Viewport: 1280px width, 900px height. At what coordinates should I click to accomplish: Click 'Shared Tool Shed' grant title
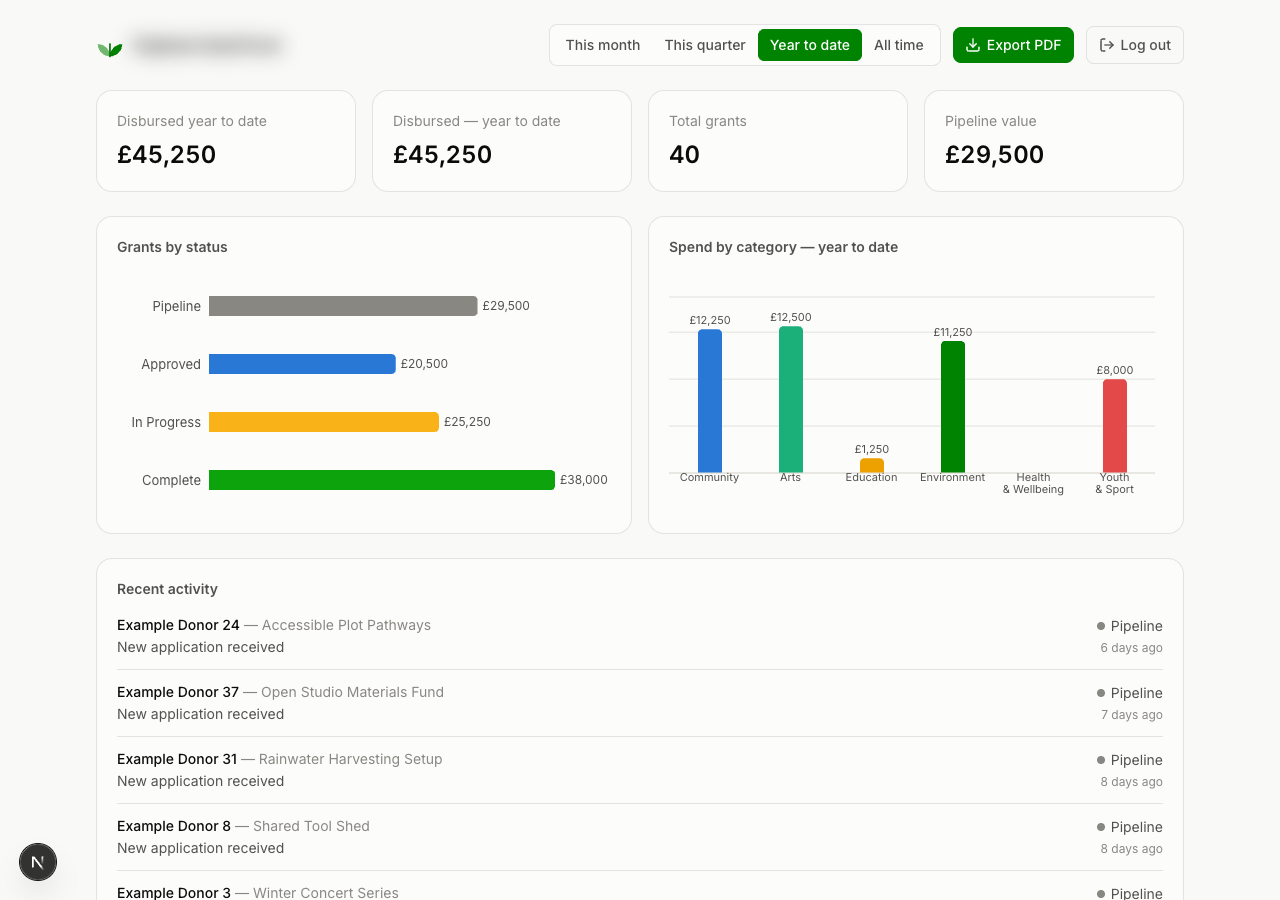coord(311,826)
